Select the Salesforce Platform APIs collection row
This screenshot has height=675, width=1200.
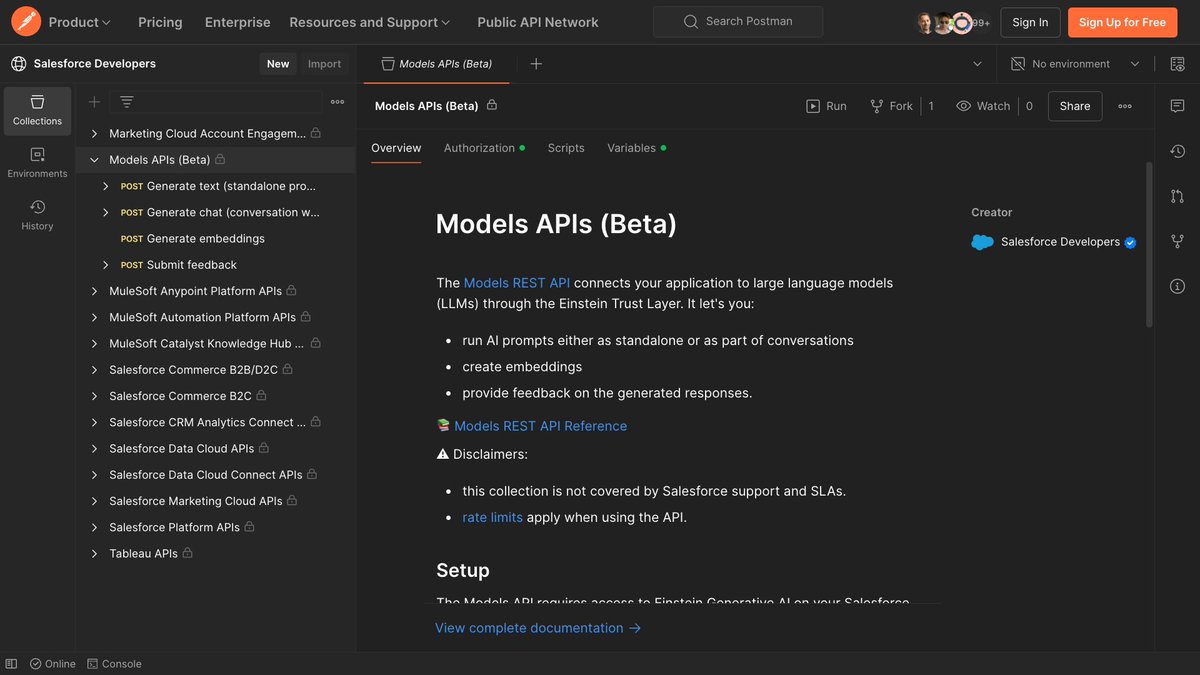click(216, 527)
